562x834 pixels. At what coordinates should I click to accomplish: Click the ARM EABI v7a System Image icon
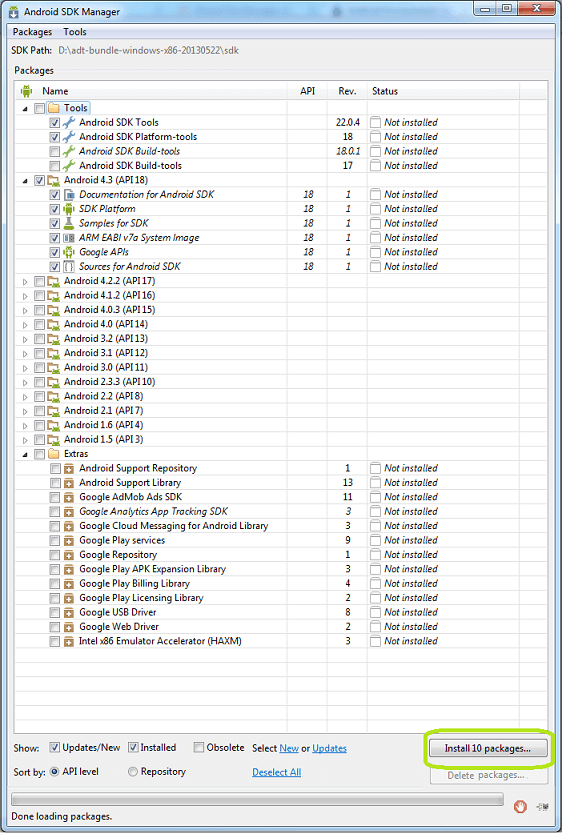69,238
